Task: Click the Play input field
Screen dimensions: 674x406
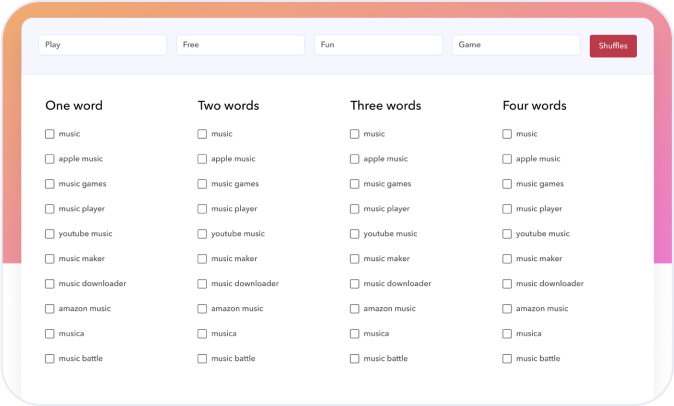Action: tap(102, 45)
